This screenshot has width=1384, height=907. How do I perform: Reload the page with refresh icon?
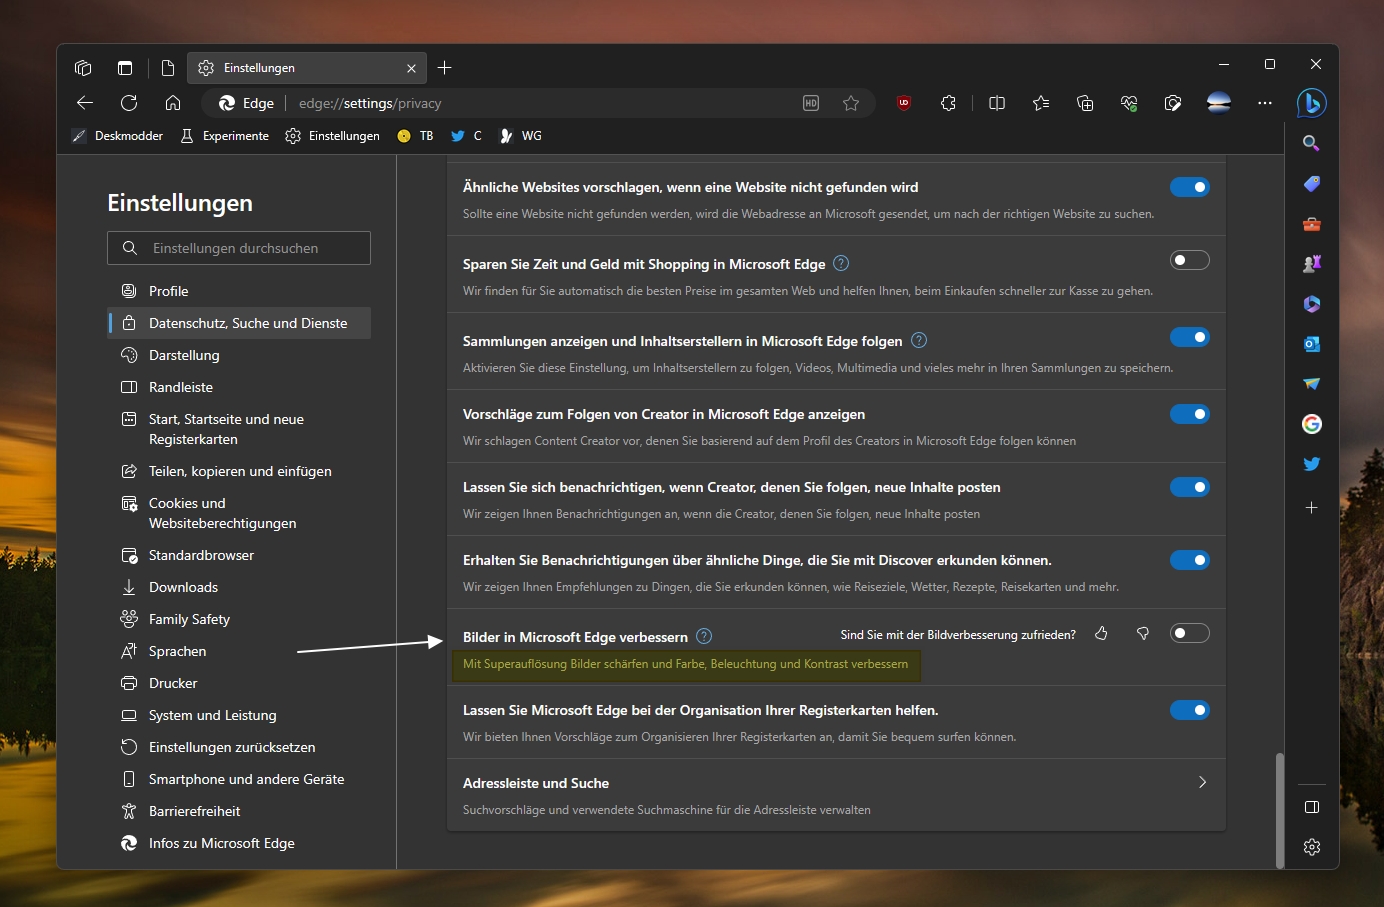point(129,103)
